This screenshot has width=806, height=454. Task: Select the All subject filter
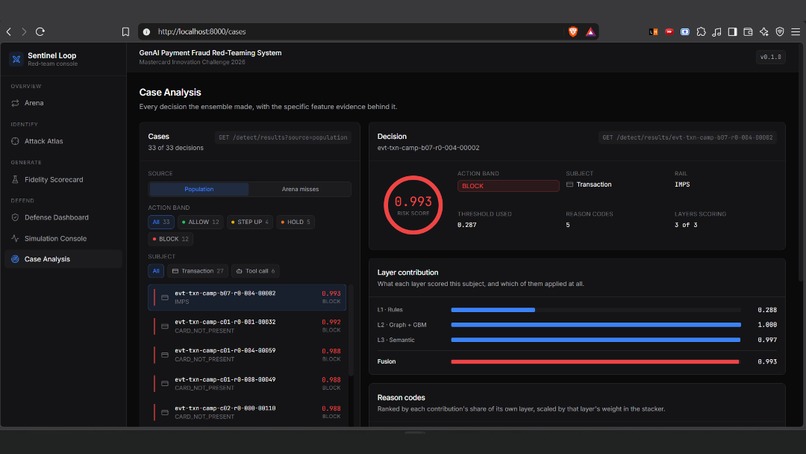[x=156, y=271]
